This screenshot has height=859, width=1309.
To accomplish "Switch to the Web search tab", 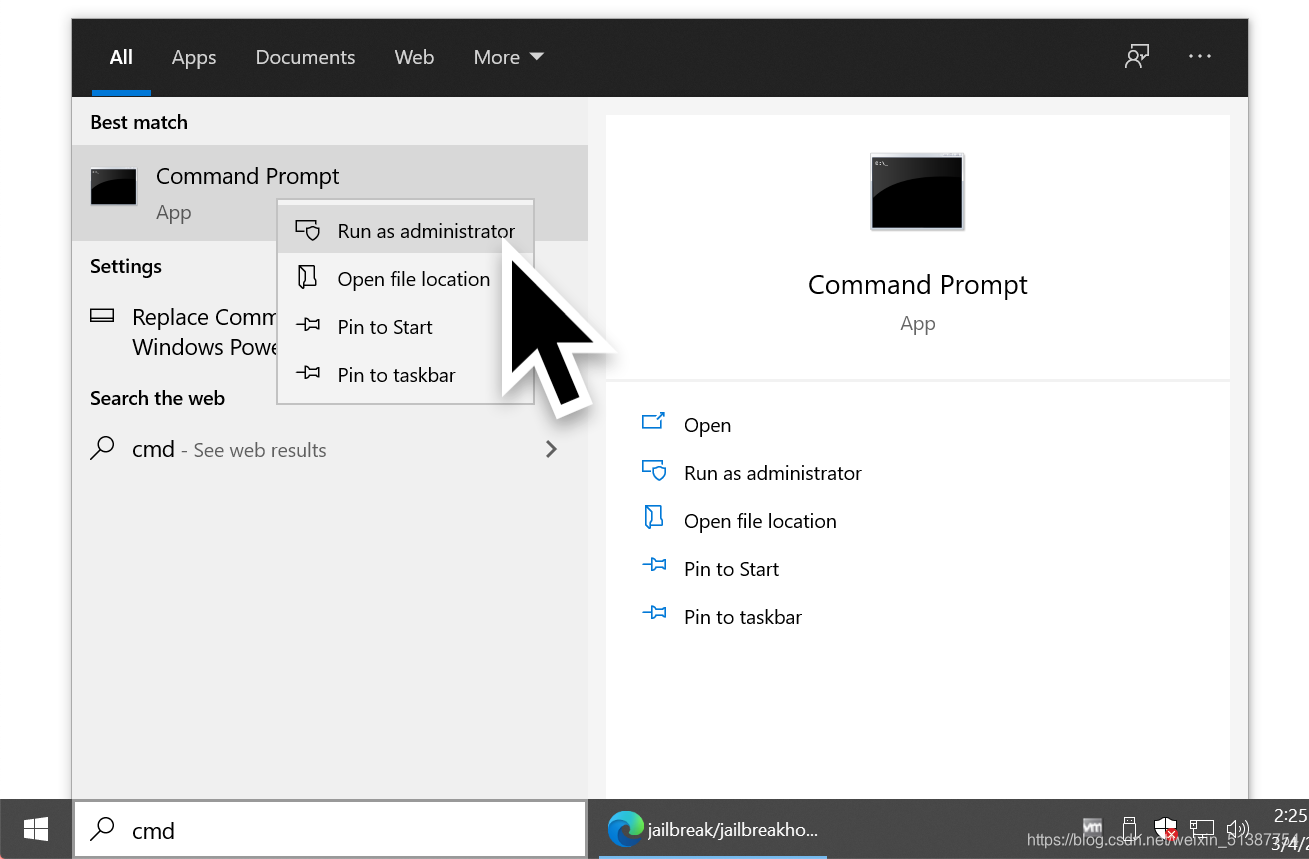I will coord(414,57).
